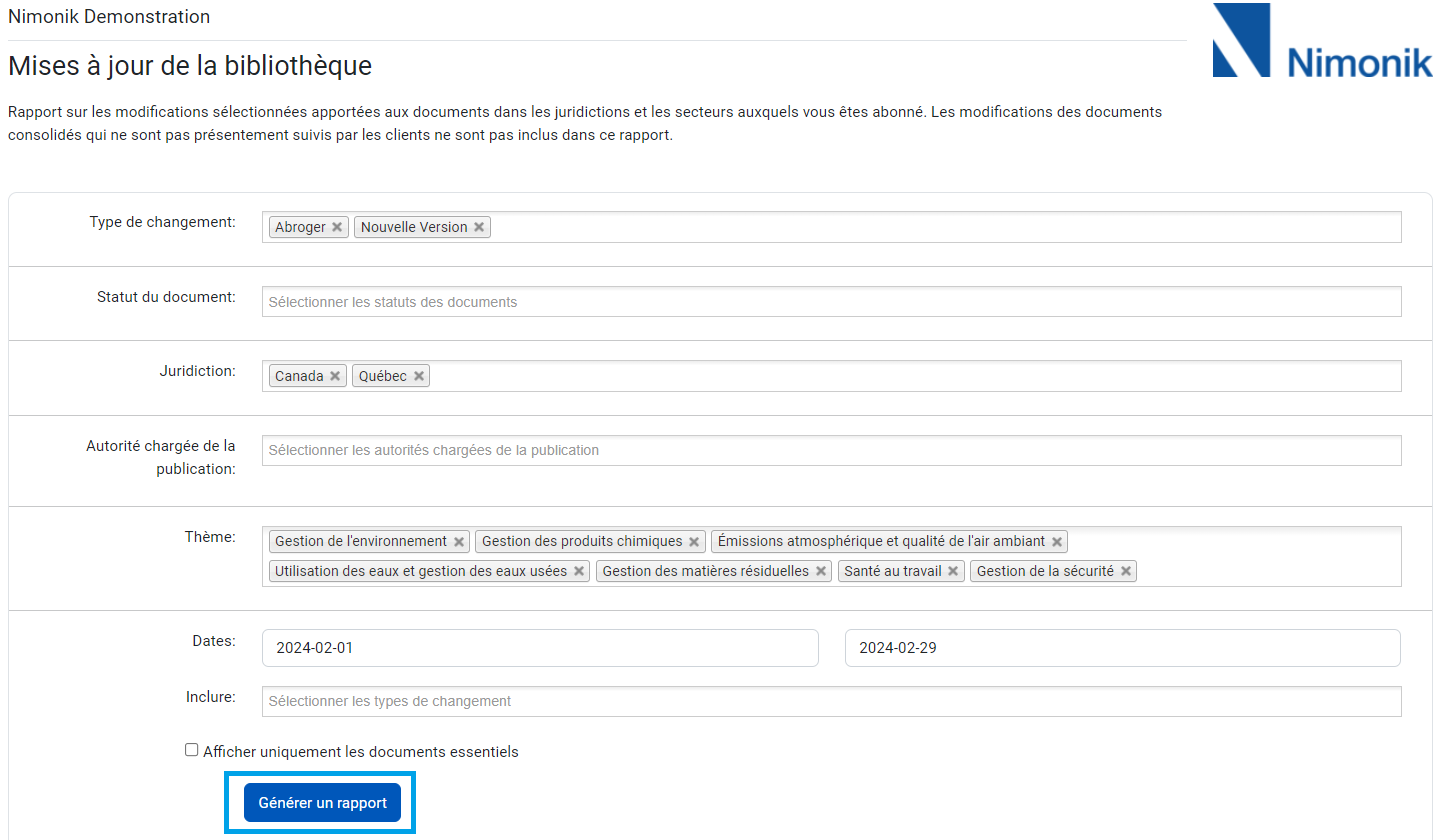Click the Inclure label
Screen dimensions: 1454x840
[x=211, y=697]
